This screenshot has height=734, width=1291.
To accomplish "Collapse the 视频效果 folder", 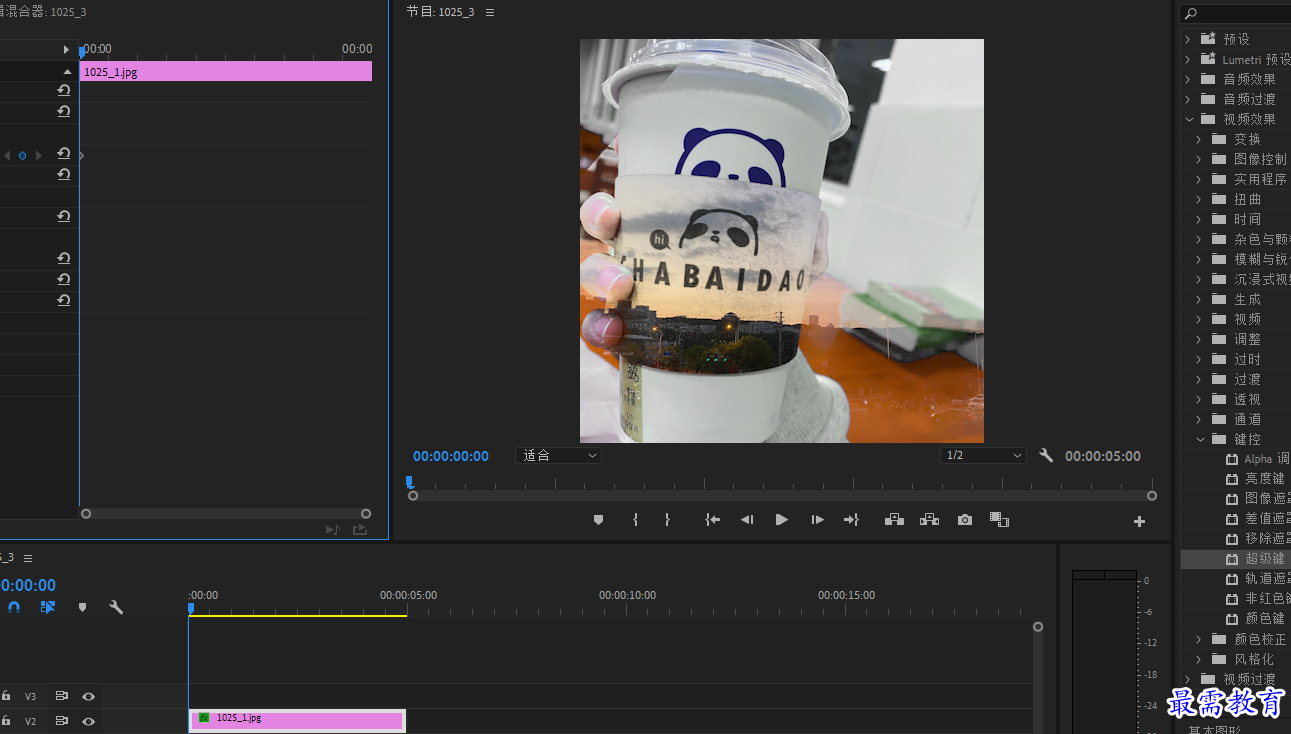I will [x=1189, y=119].
